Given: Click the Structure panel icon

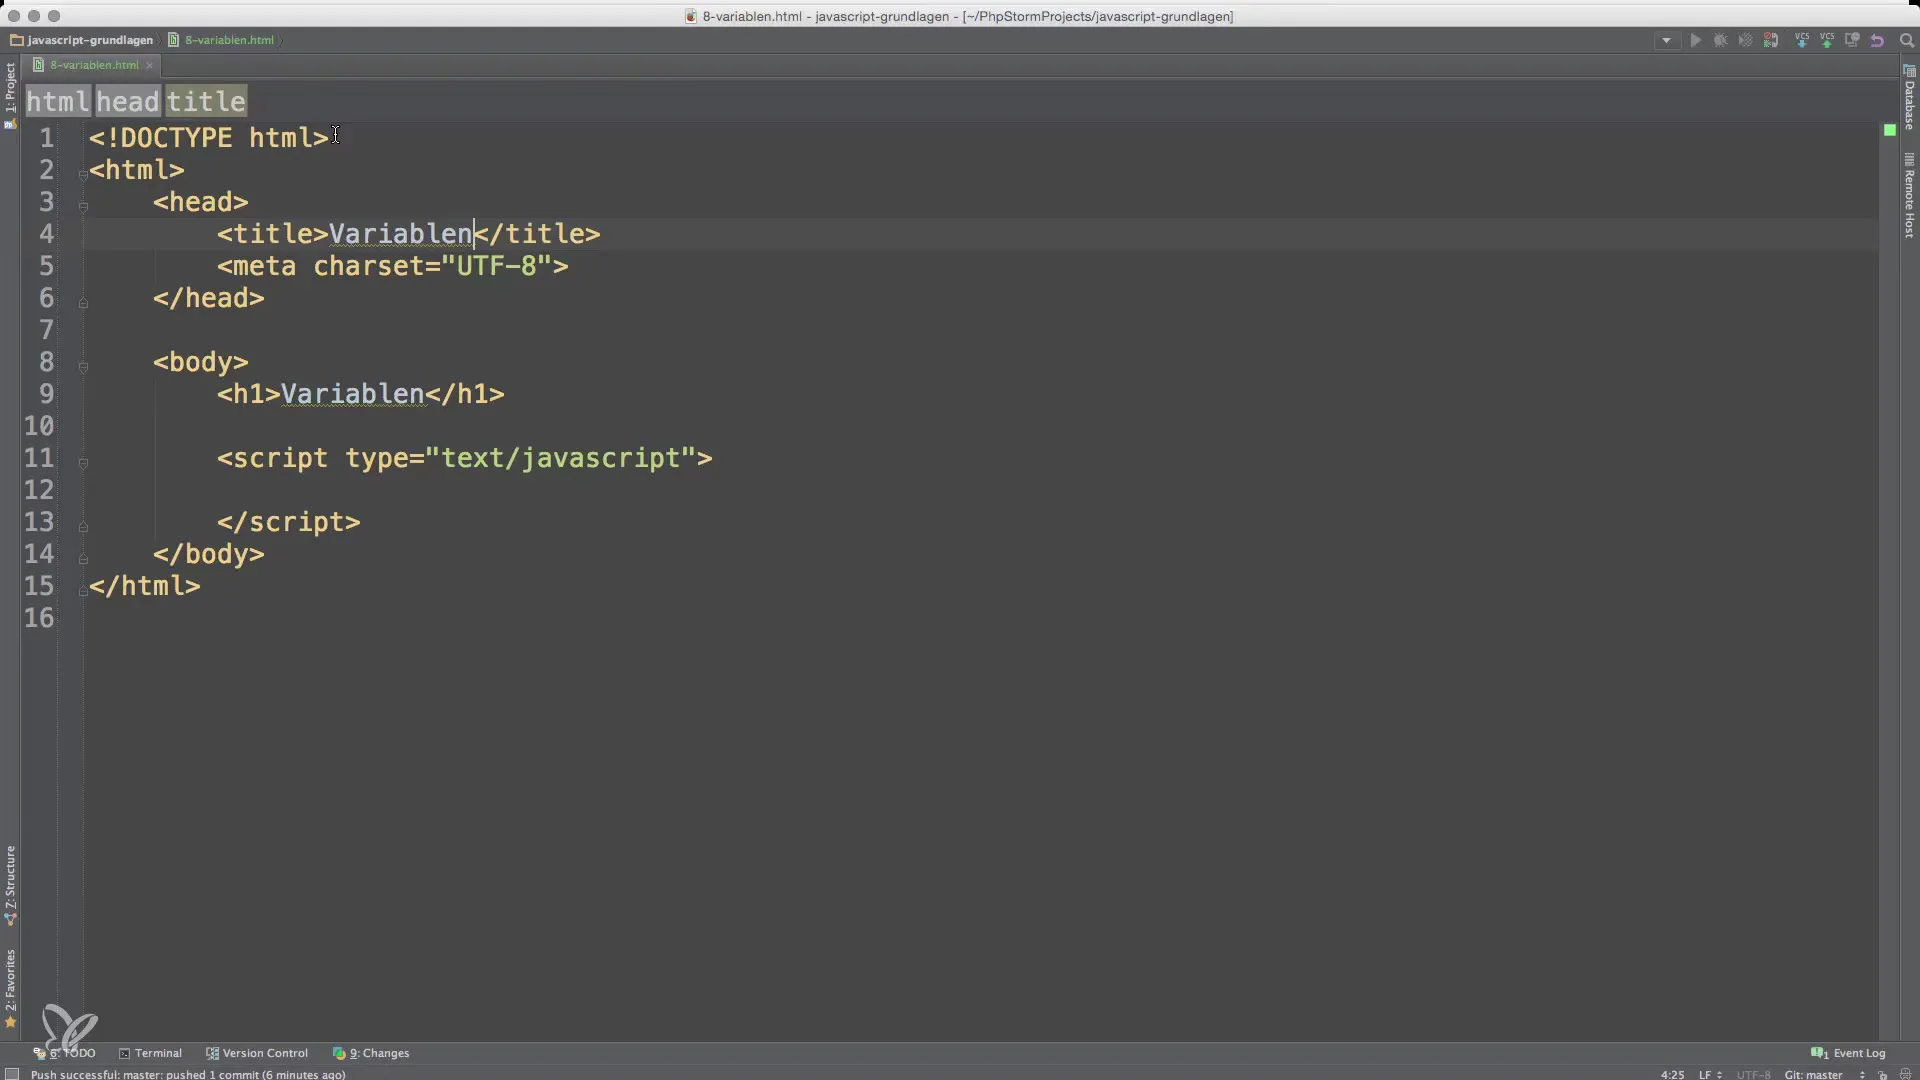Looking at the screenshot, I should [10, 919].
